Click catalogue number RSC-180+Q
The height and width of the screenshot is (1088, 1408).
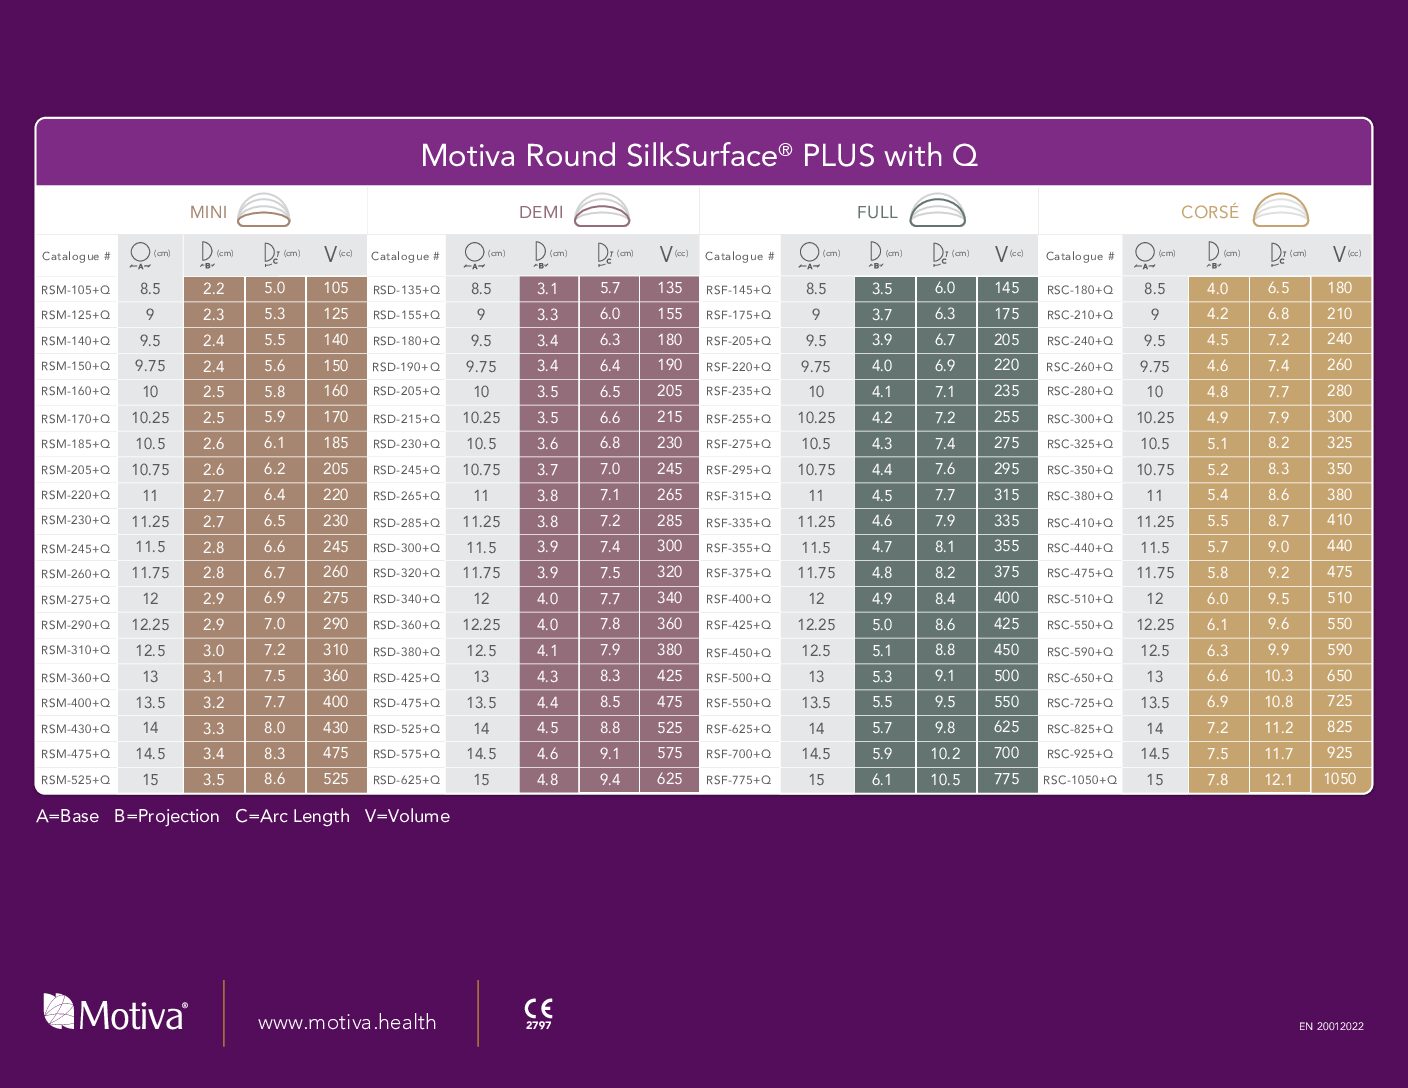[1080, 290]
